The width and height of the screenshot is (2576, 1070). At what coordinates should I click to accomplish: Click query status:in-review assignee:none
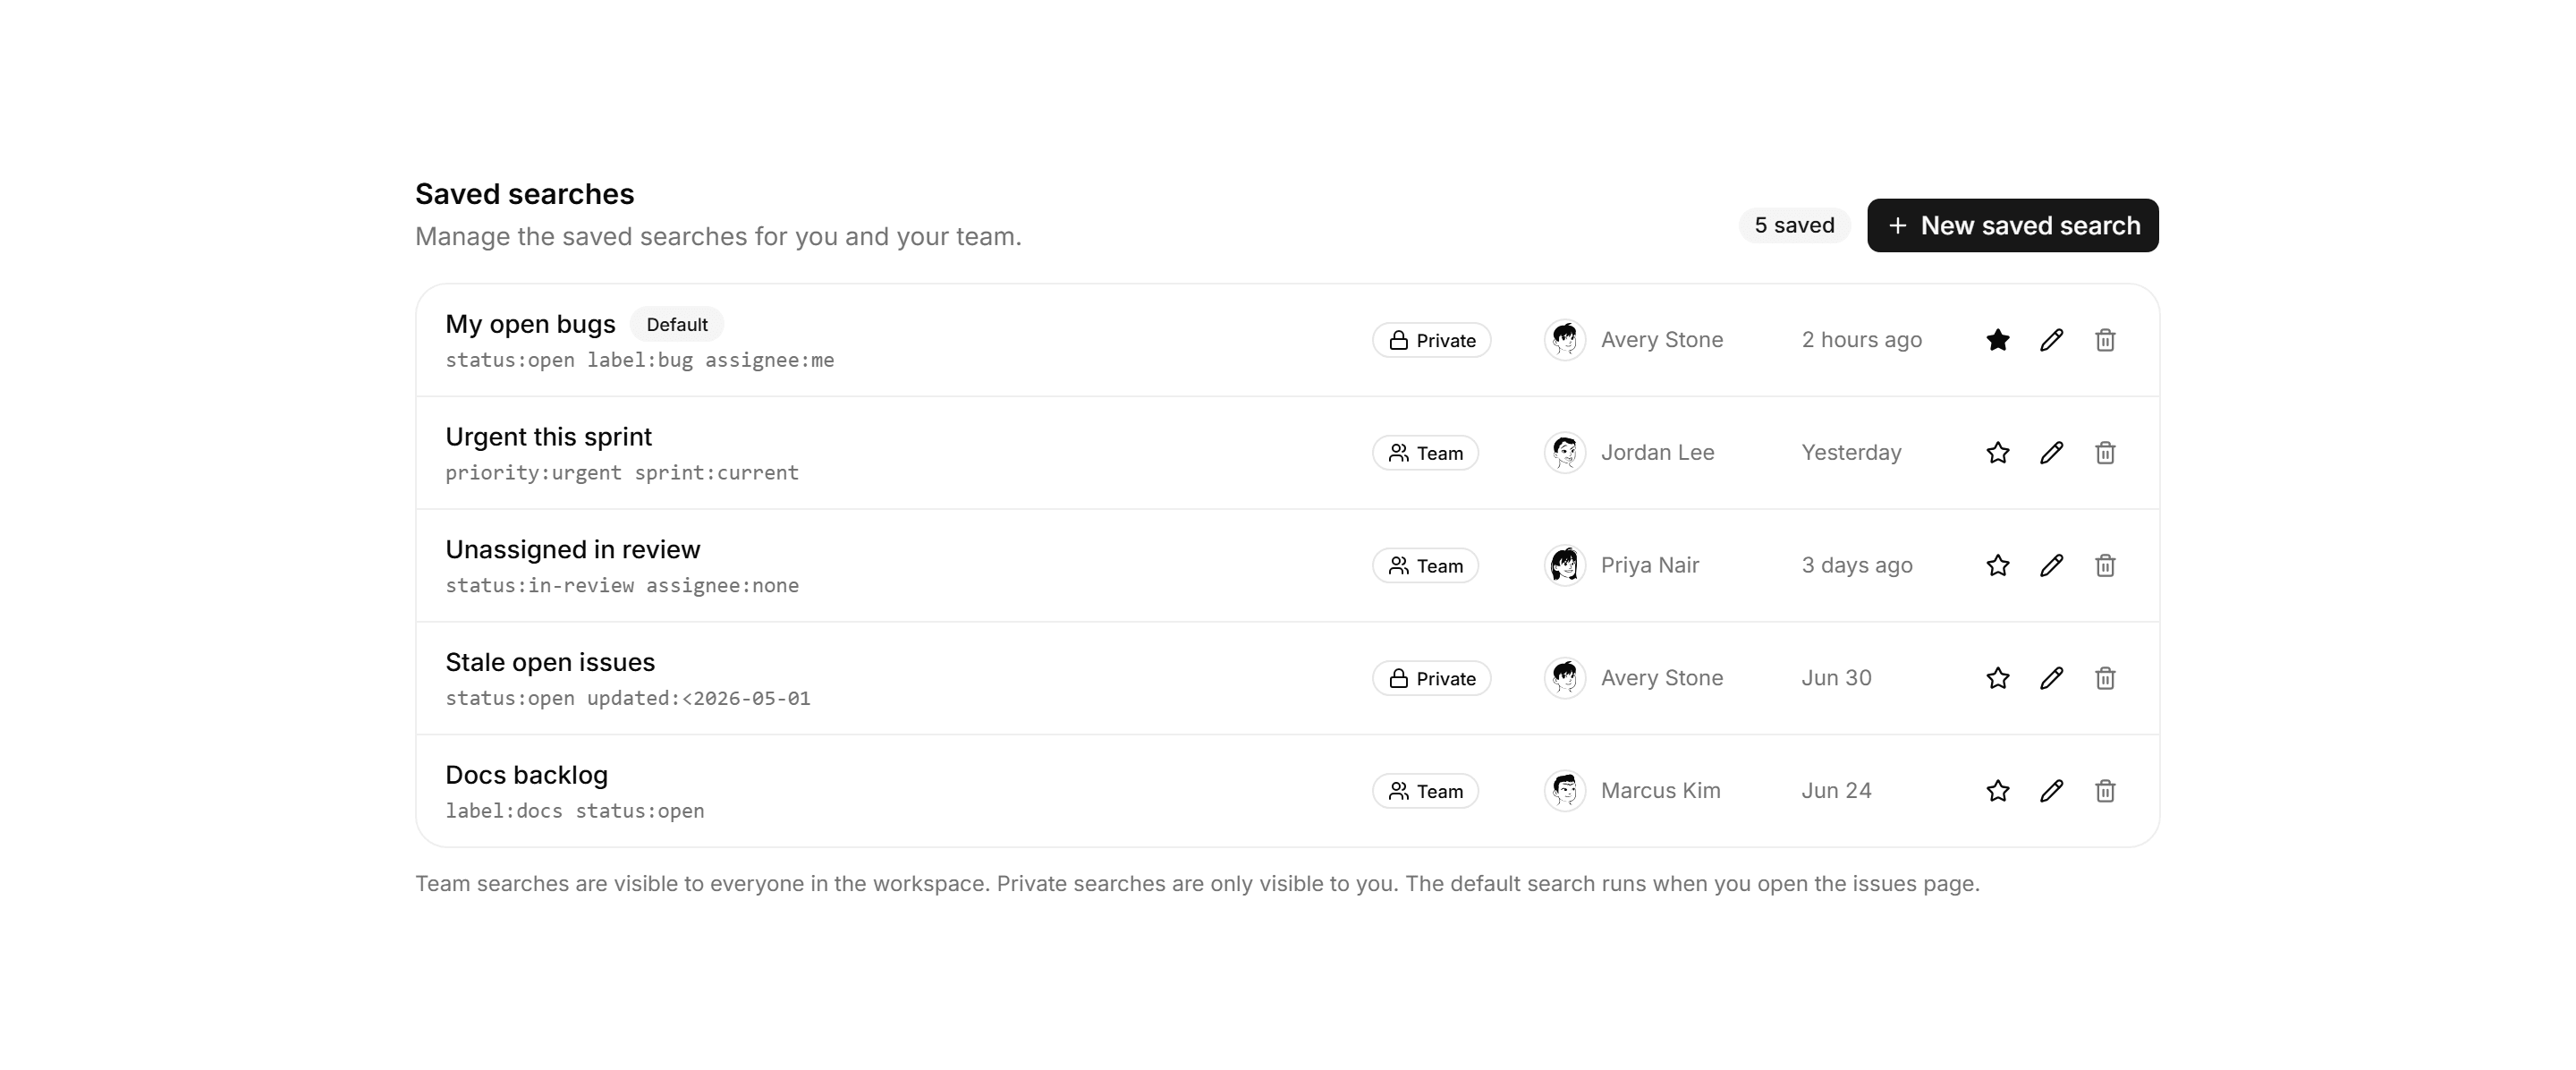click(622, 585)
